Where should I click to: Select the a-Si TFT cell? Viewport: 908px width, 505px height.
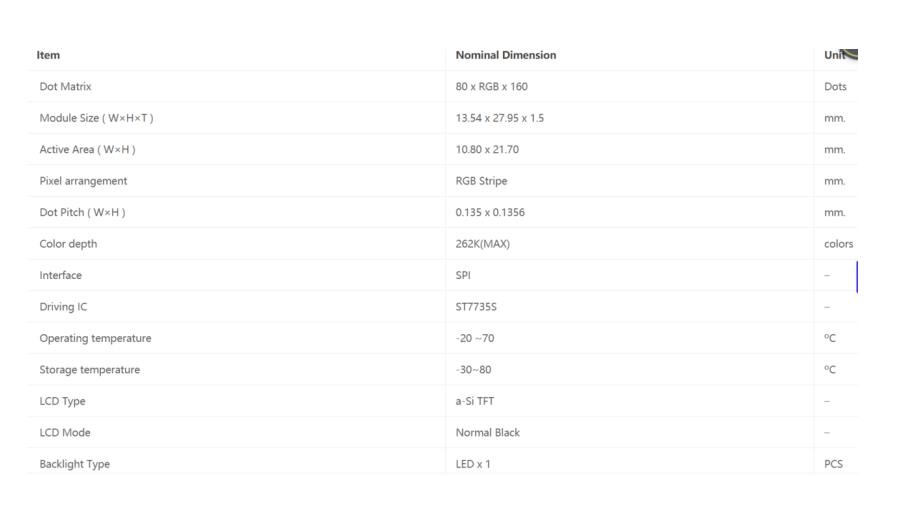coord(475,401)
